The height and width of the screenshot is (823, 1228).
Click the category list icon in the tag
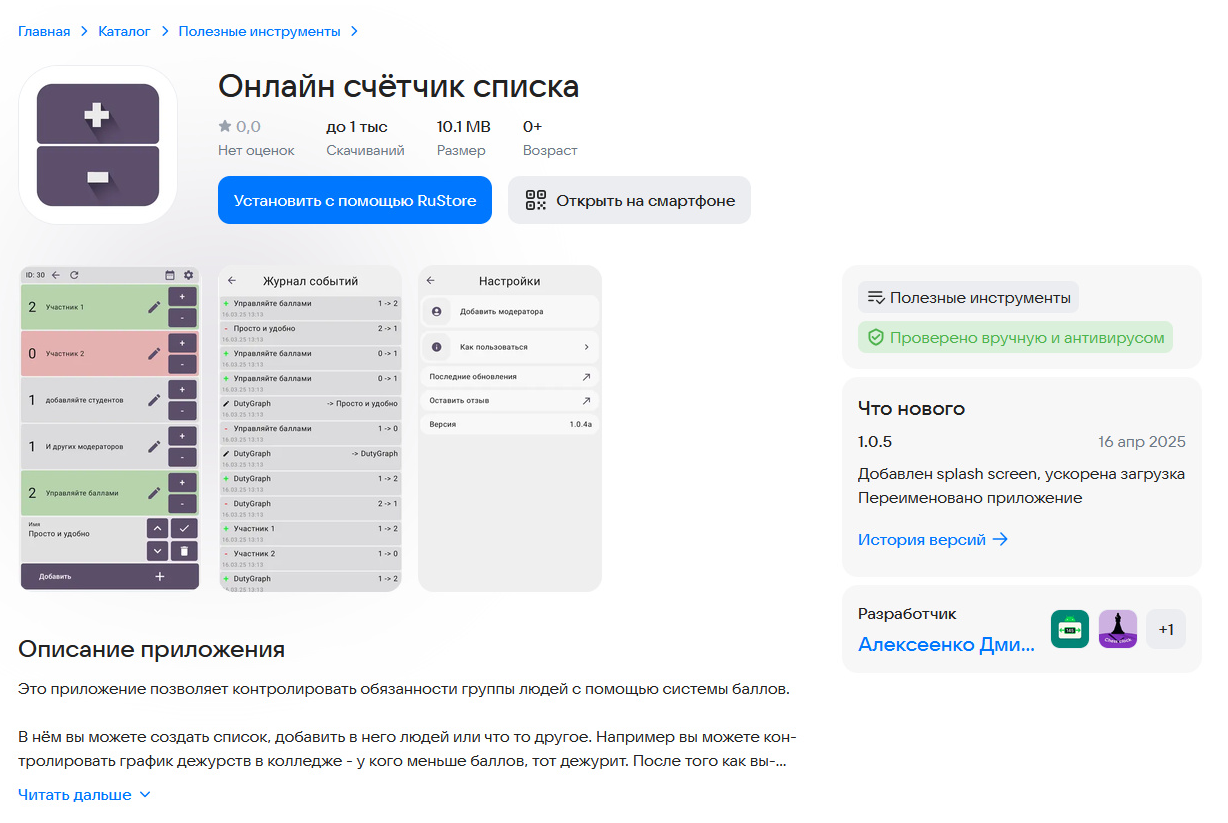click(876, 297)
